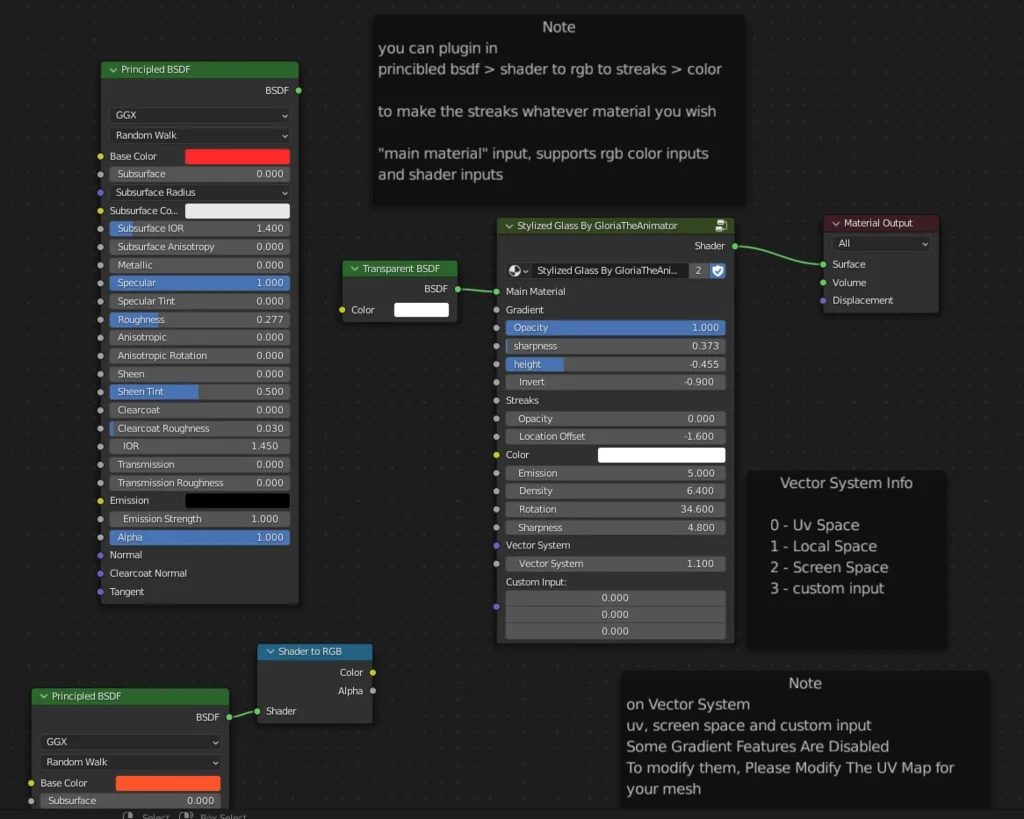Click the Shader input socket on Shader to RGB

click(258, 711)
